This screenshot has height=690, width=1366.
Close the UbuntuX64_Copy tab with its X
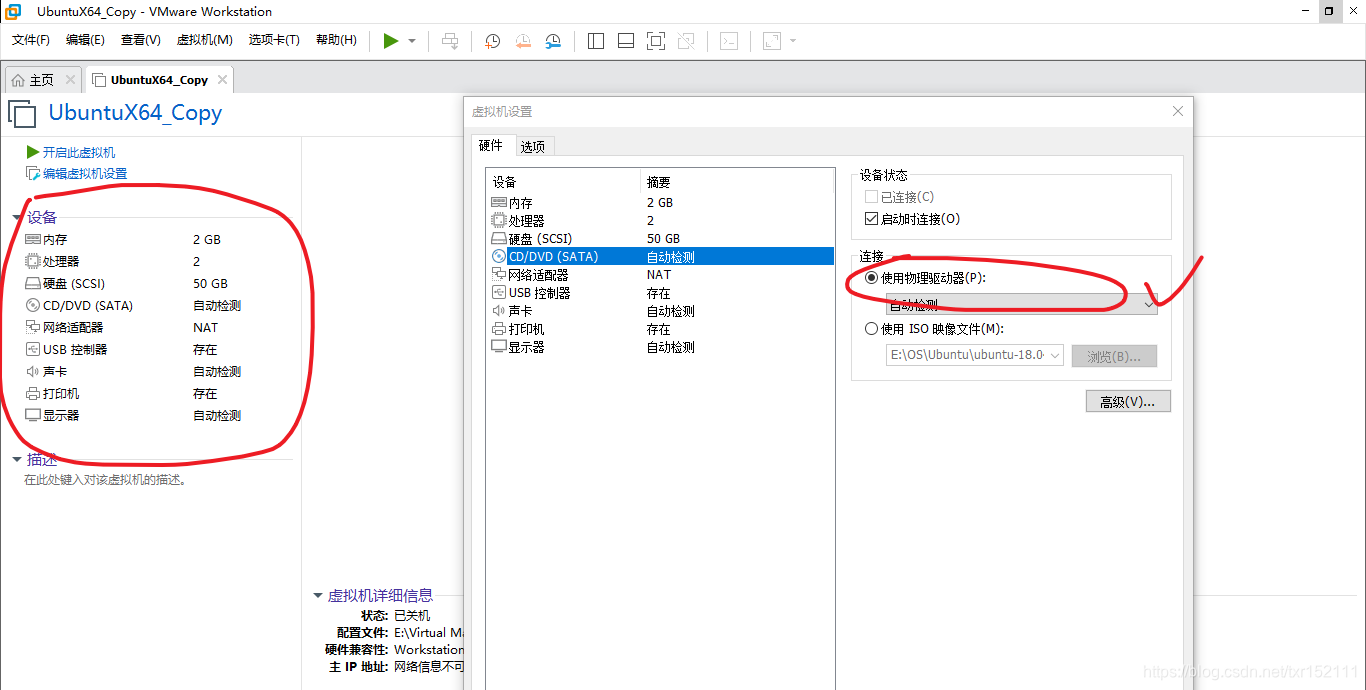click(x=222, y=80)
